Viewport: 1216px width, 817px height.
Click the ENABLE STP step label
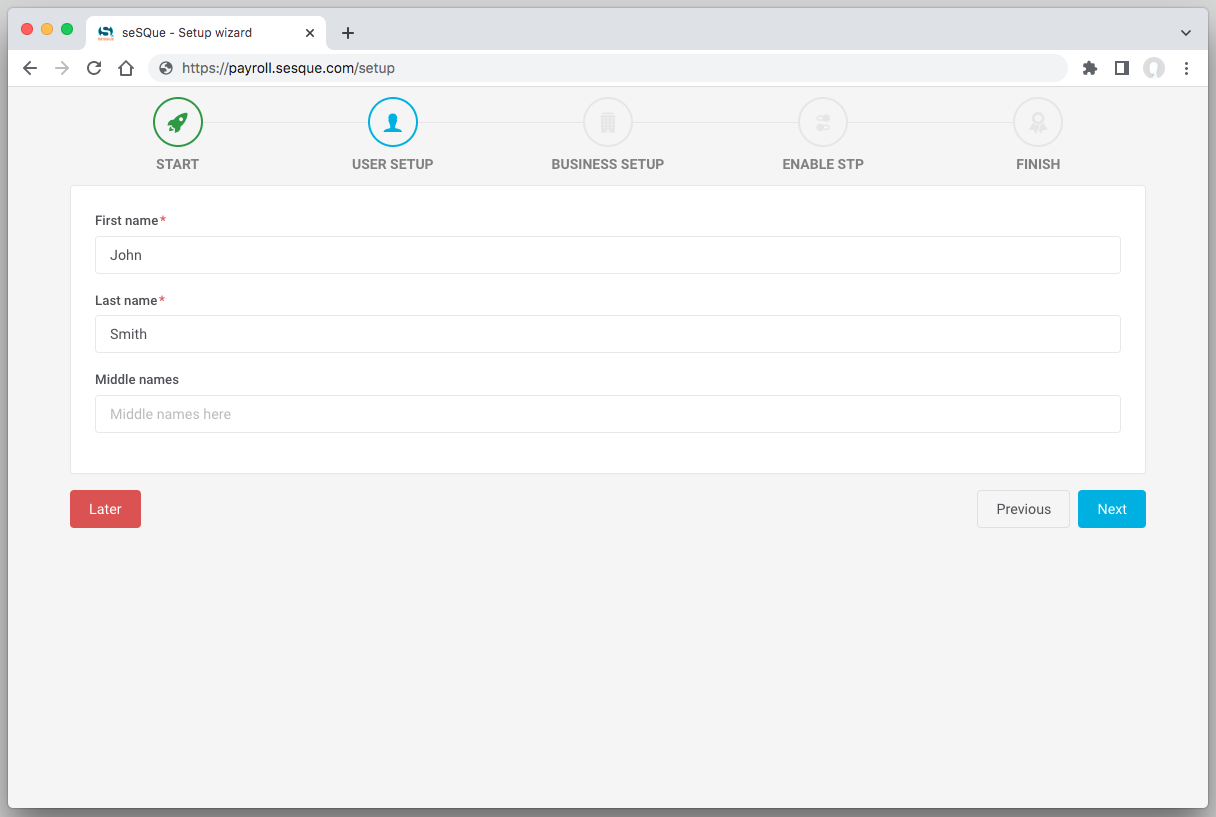pyautogui.click(x=823, y=164)
